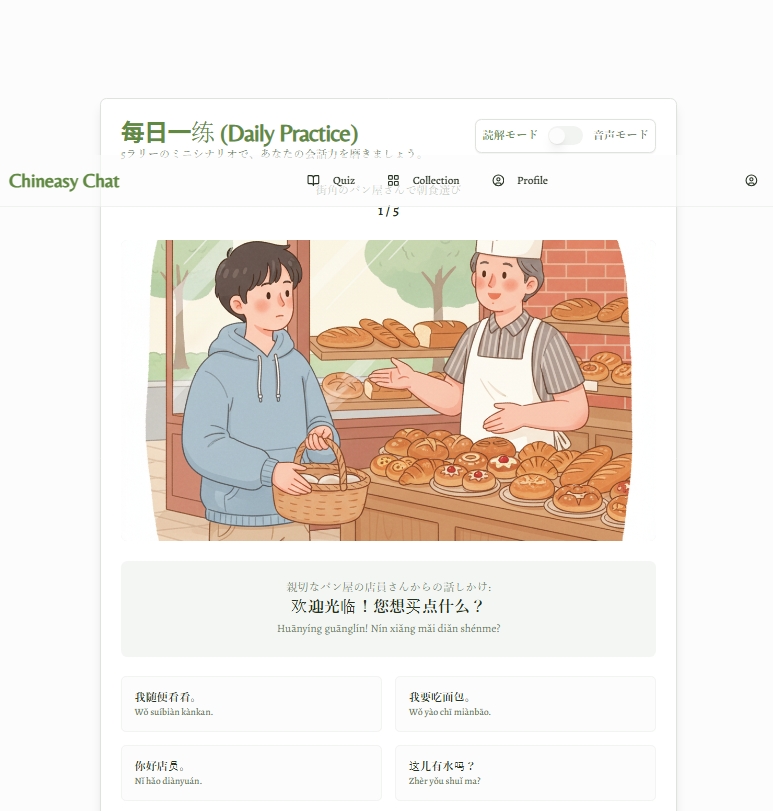Go to the Profile menu item
773x811 pixels.
coord(520,180)
